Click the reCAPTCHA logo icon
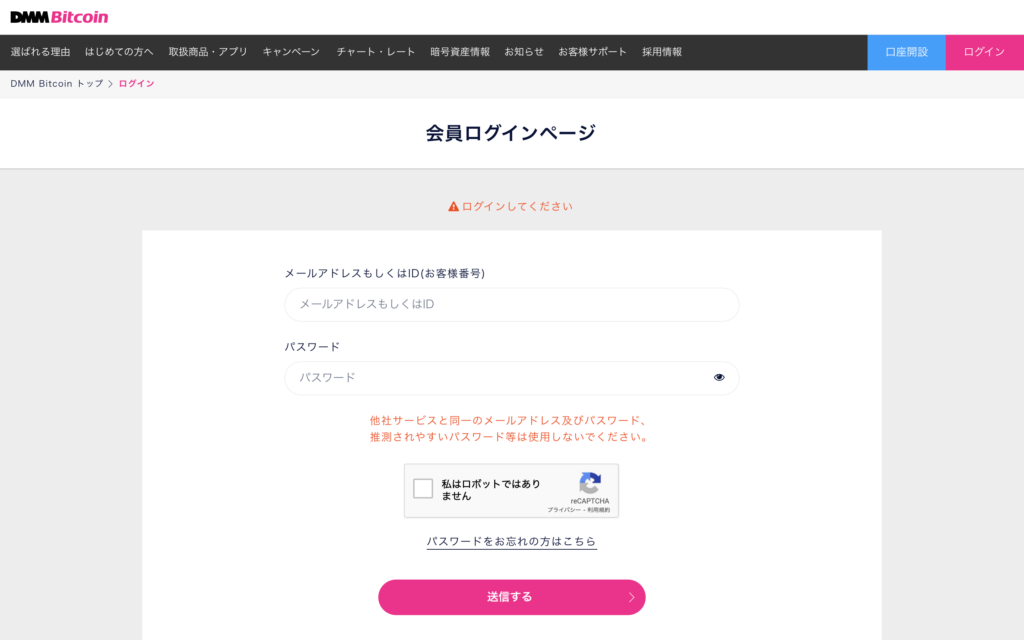 pyautogui.click(x=590, y=484)
